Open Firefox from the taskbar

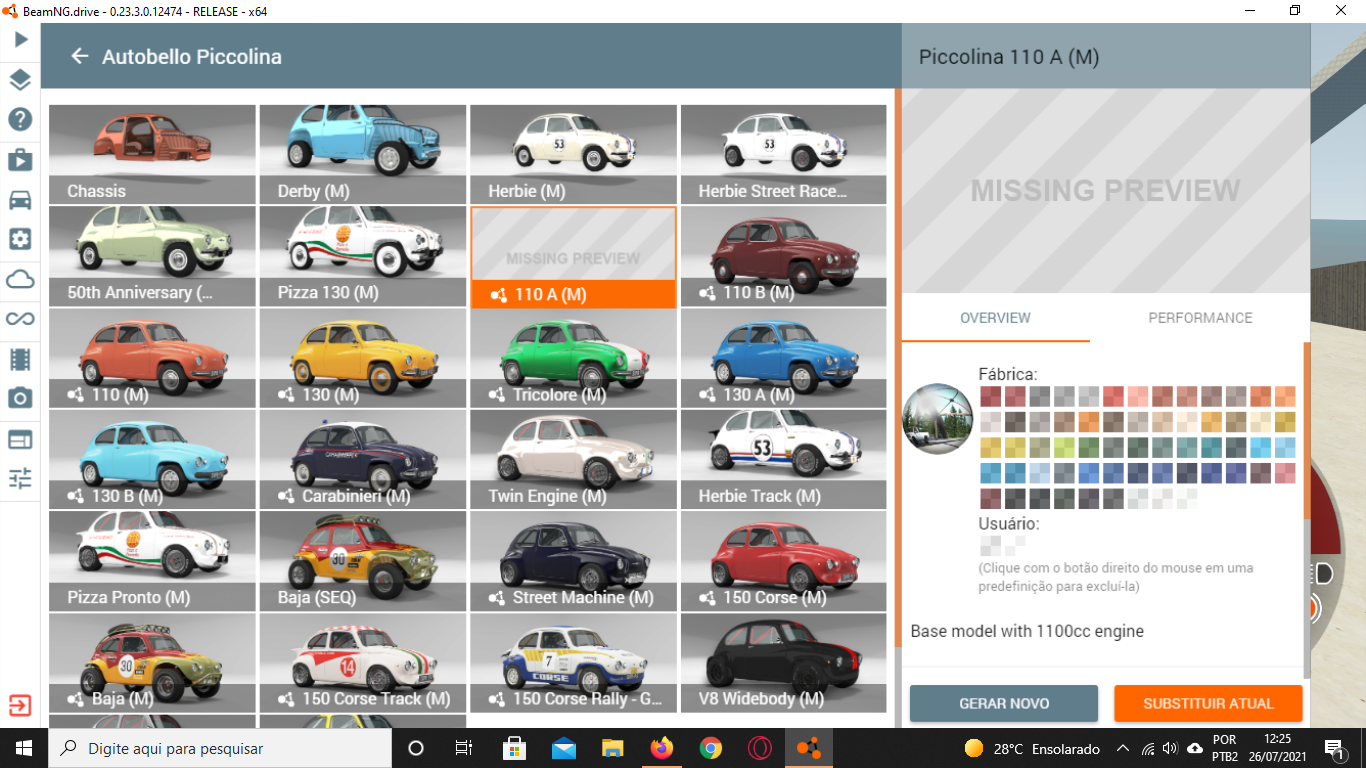(x=661, y=748)
